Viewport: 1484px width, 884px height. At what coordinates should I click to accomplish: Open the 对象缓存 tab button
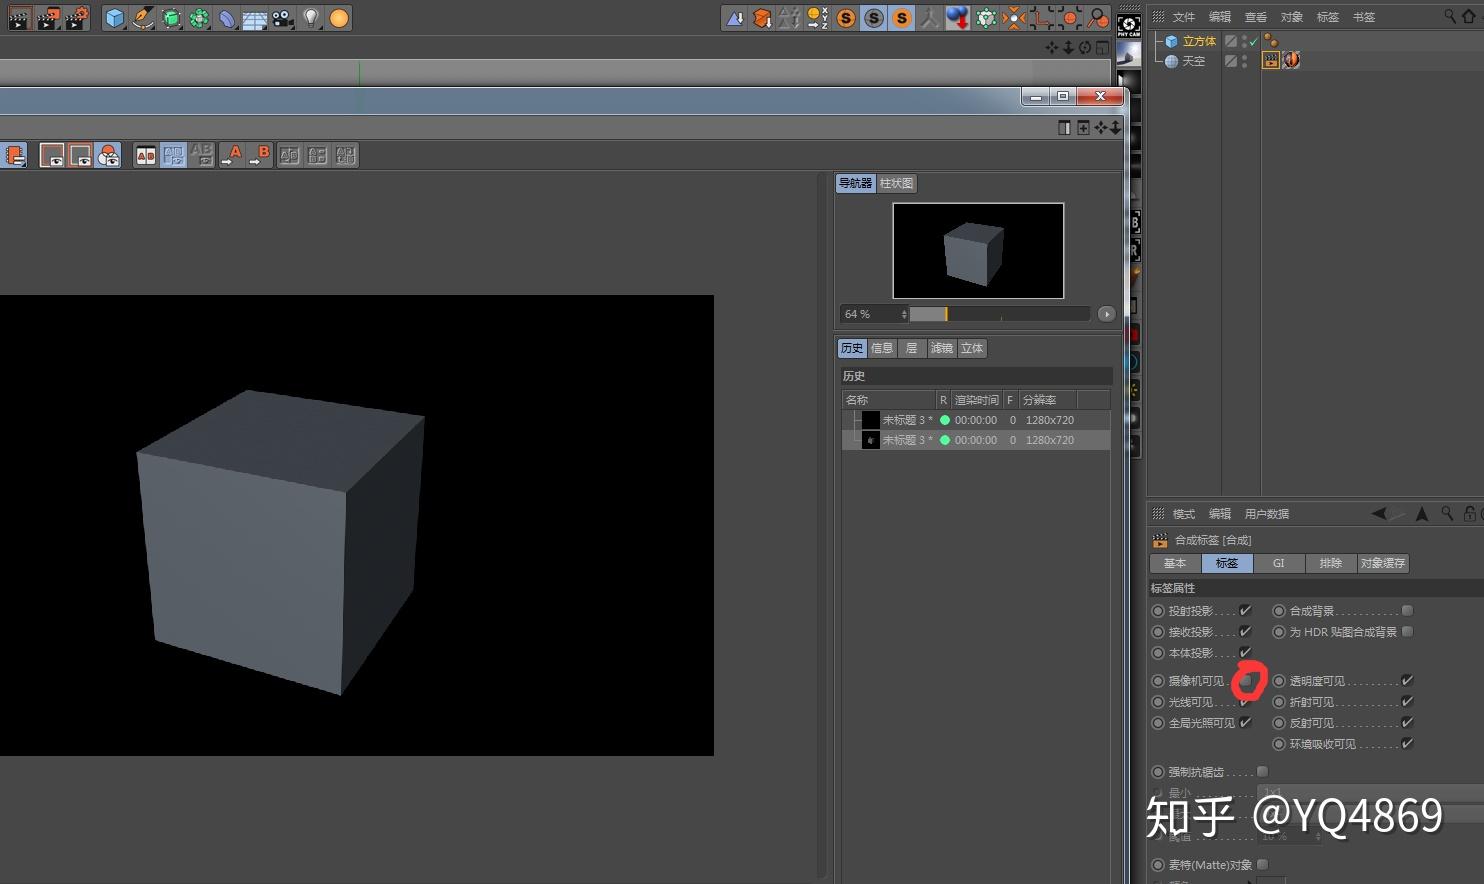(x=1382, y=563)
